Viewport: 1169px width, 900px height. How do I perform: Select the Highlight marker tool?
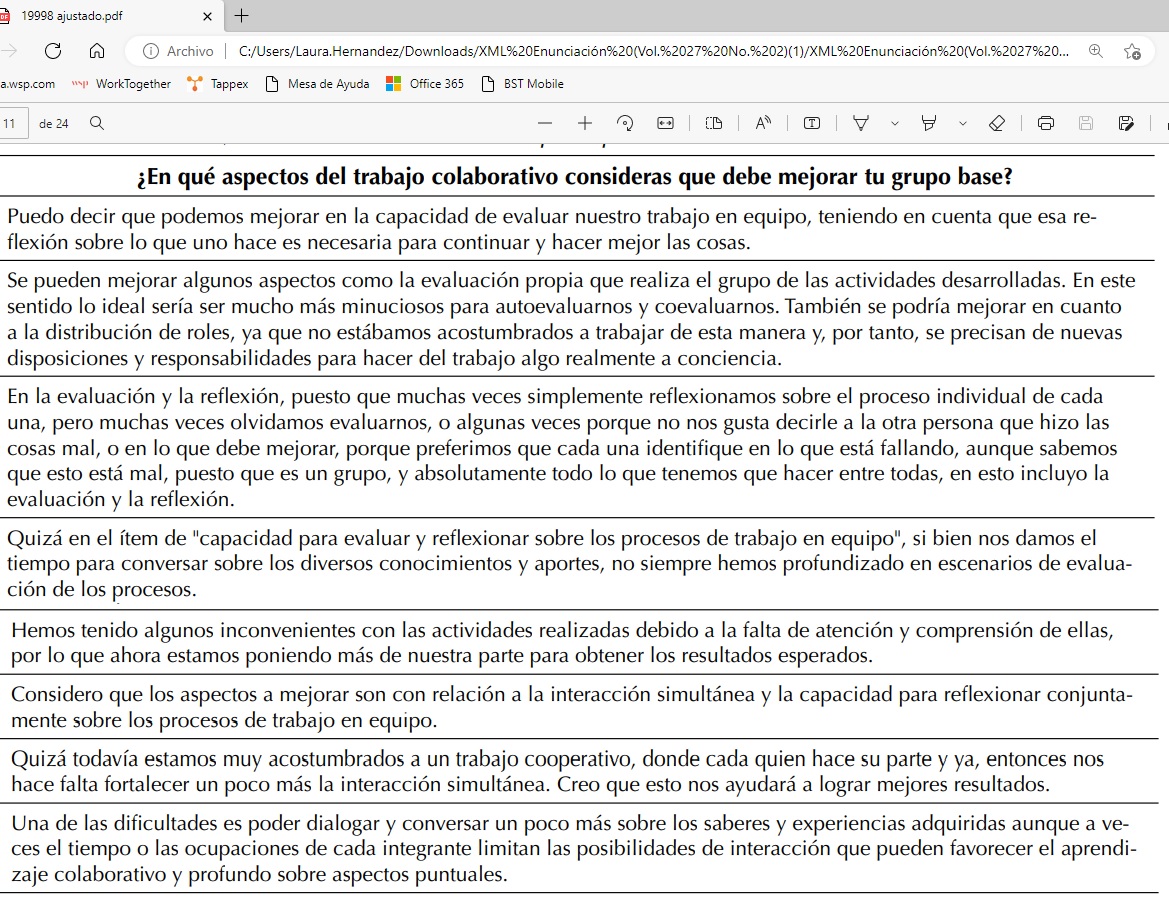tap(929, 124)
